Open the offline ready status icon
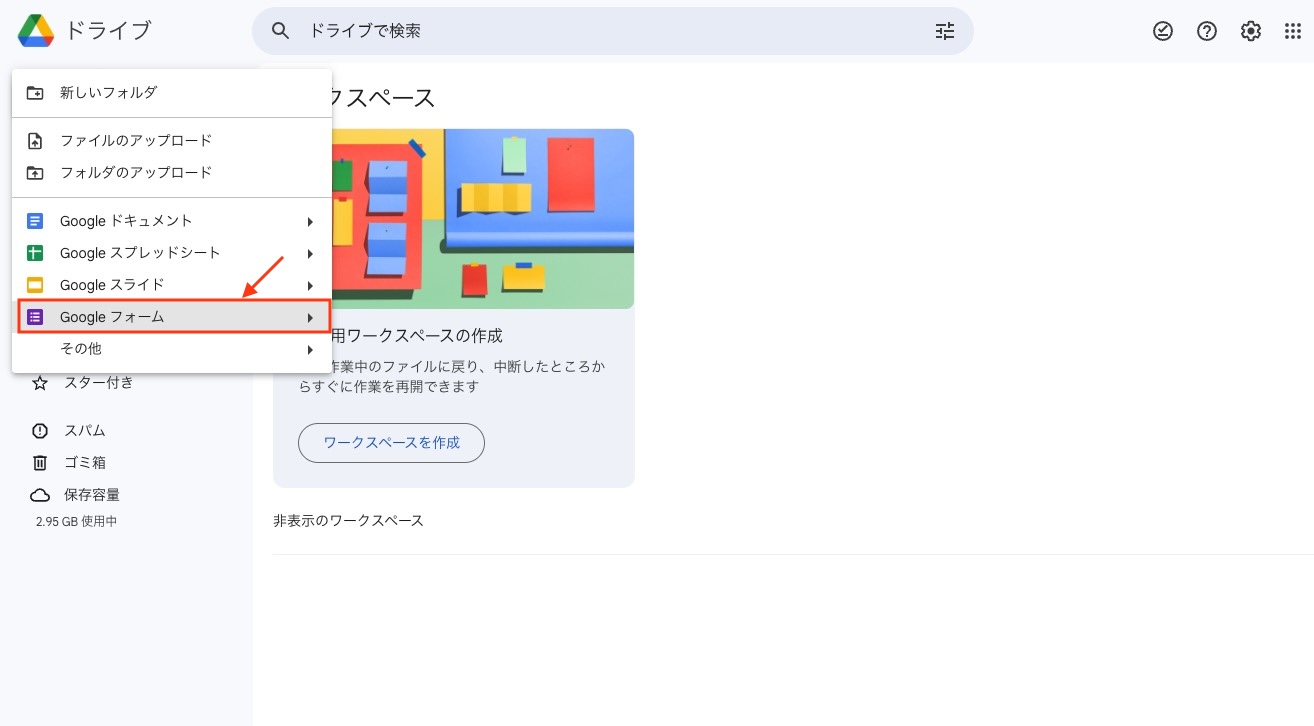This screenshot has width=1314, height=726. [x=1163, y=31]
